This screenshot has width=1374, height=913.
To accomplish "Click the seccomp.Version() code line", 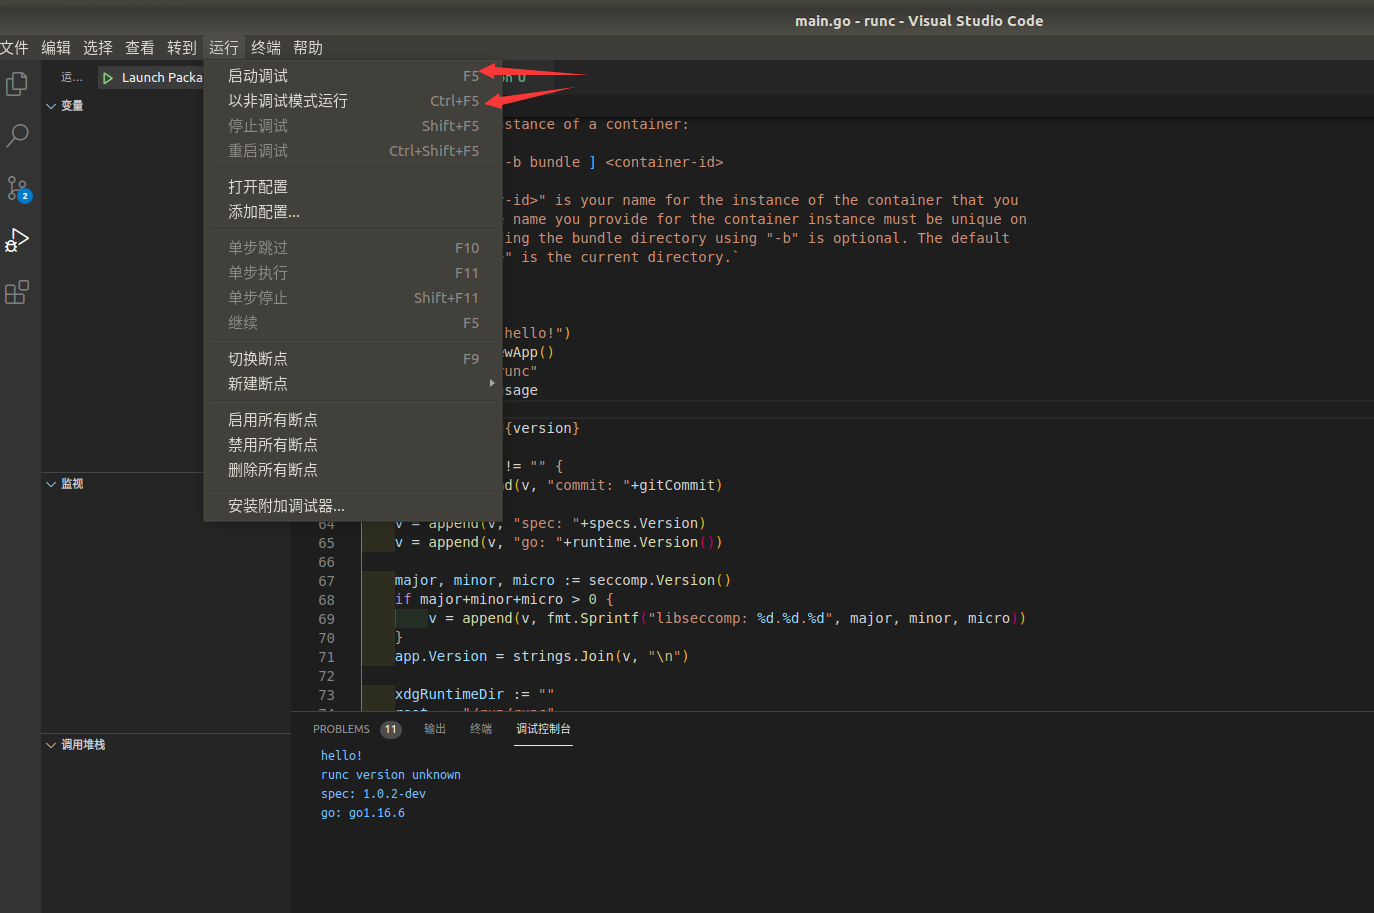I will tap(563, 581).
